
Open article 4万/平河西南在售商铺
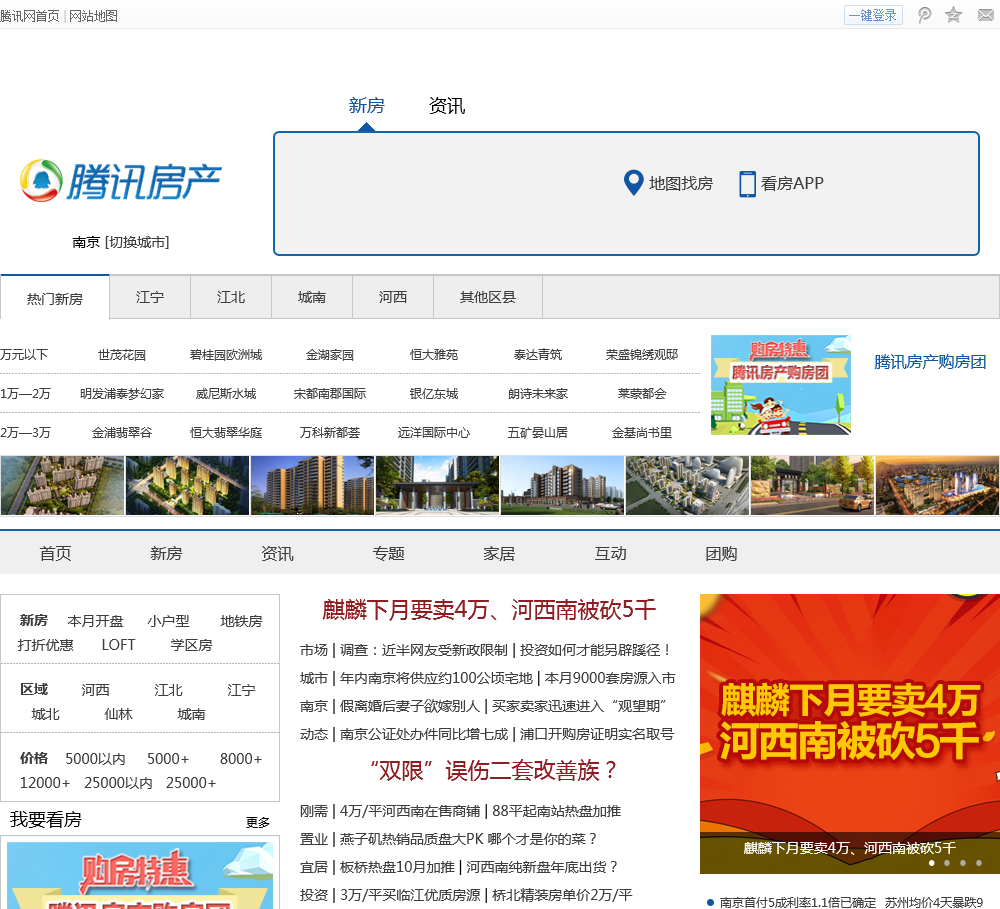(410, 811)
